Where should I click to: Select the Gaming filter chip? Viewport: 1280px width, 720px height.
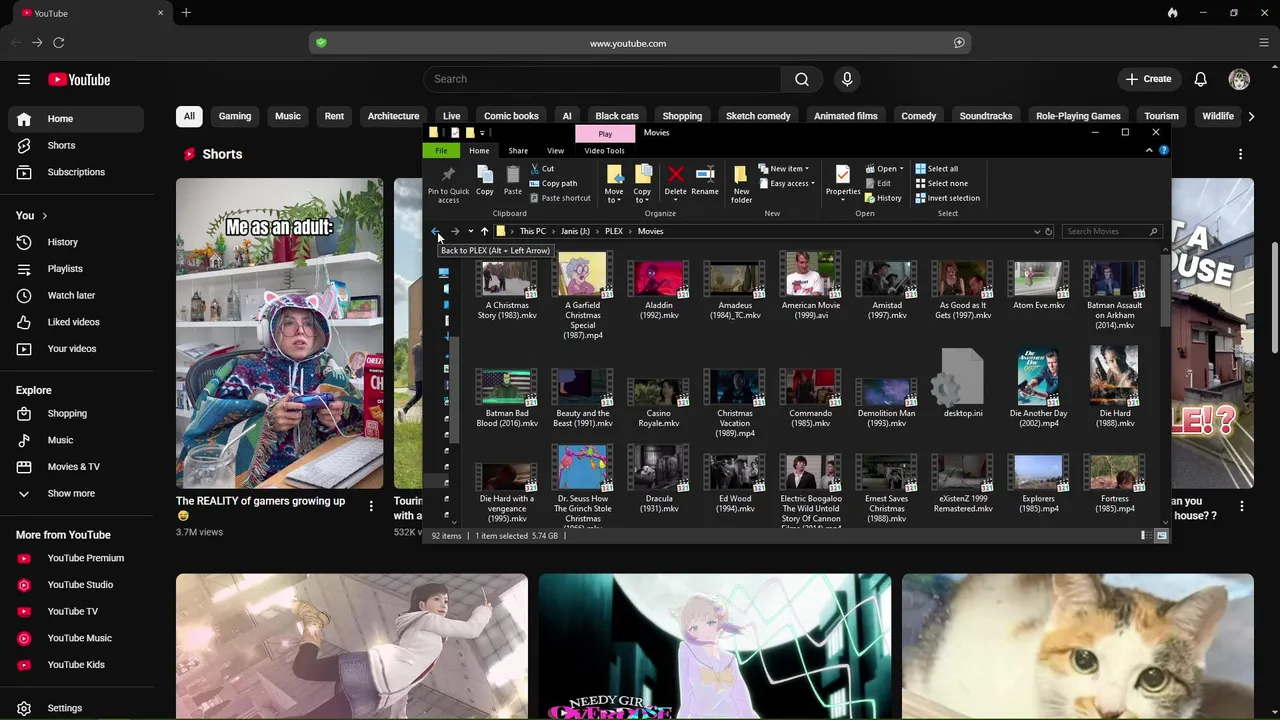pyautogui.click(x=235, y=116)
